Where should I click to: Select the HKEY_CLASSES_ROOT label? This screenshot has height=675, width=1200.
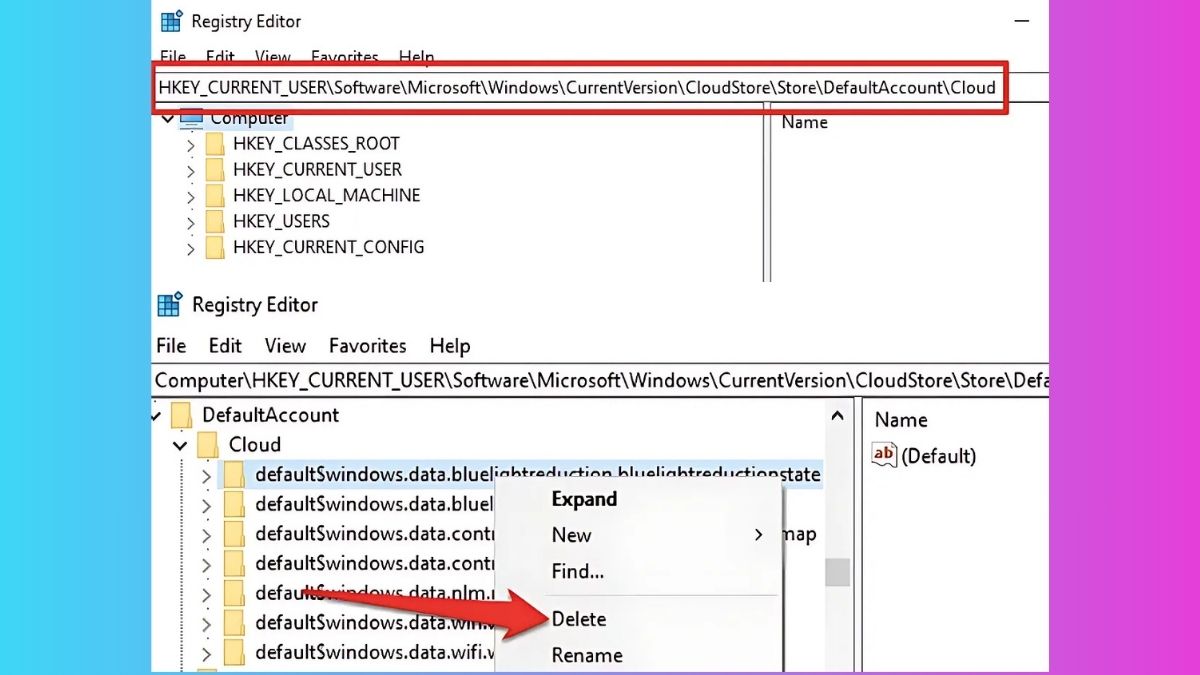[x=316, y=144]
